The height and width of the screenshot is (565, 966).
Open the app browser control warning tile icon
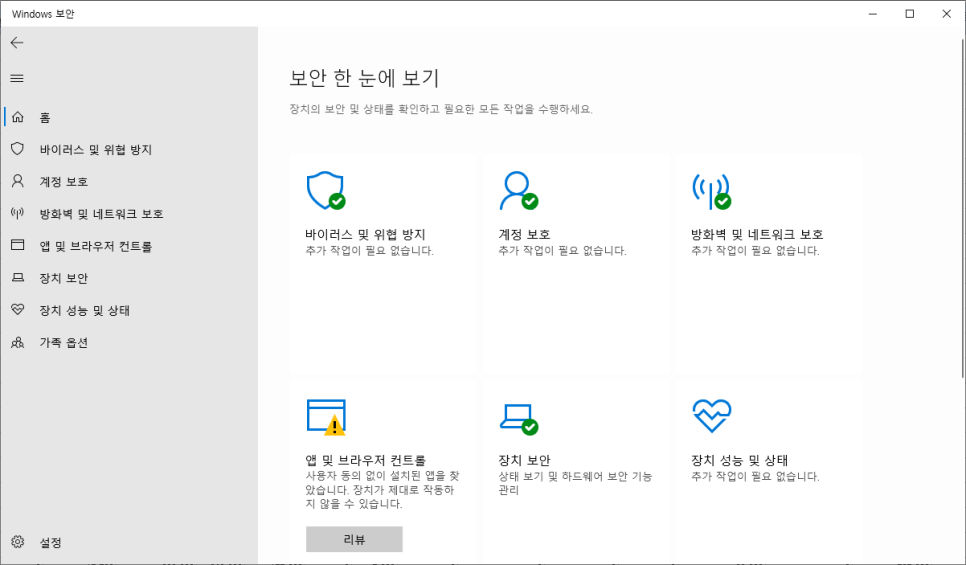click(x=326, y=417)
